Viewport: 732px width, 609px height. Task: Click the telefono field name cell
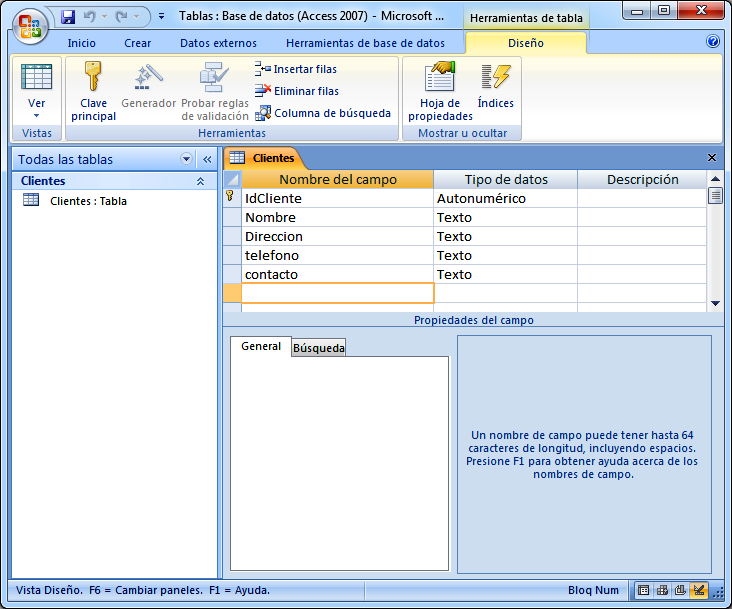[x=338, y=255]
